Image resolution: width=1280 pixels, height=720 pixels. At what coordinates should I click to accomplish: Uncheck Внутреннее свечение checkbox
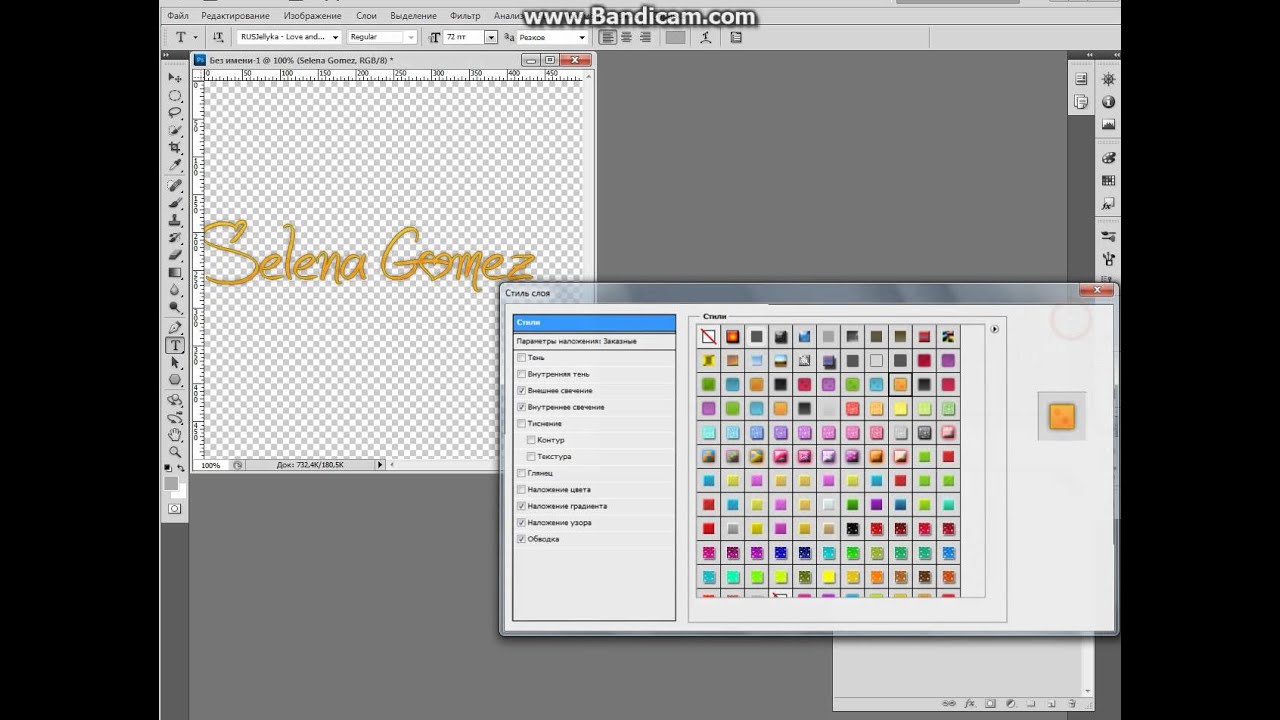[521, 407]
